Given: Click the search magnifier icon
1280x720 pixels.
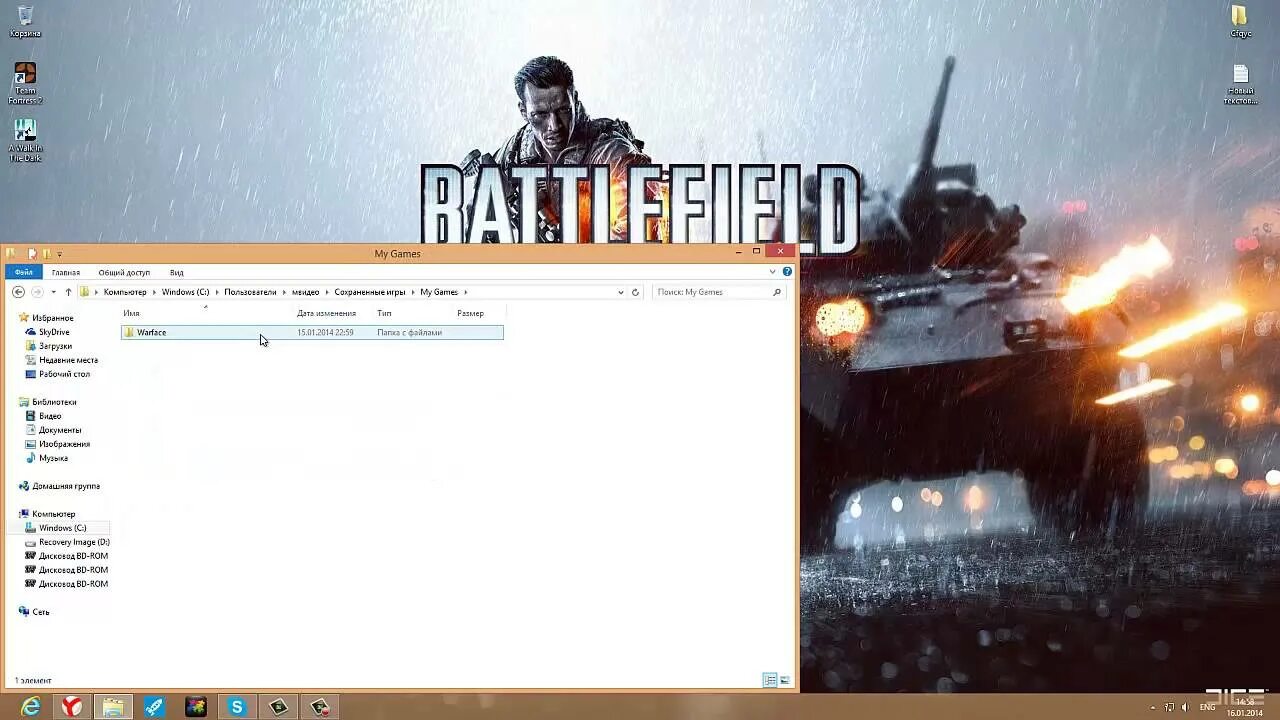Looking at the screenshot, I should click(777, 292).
